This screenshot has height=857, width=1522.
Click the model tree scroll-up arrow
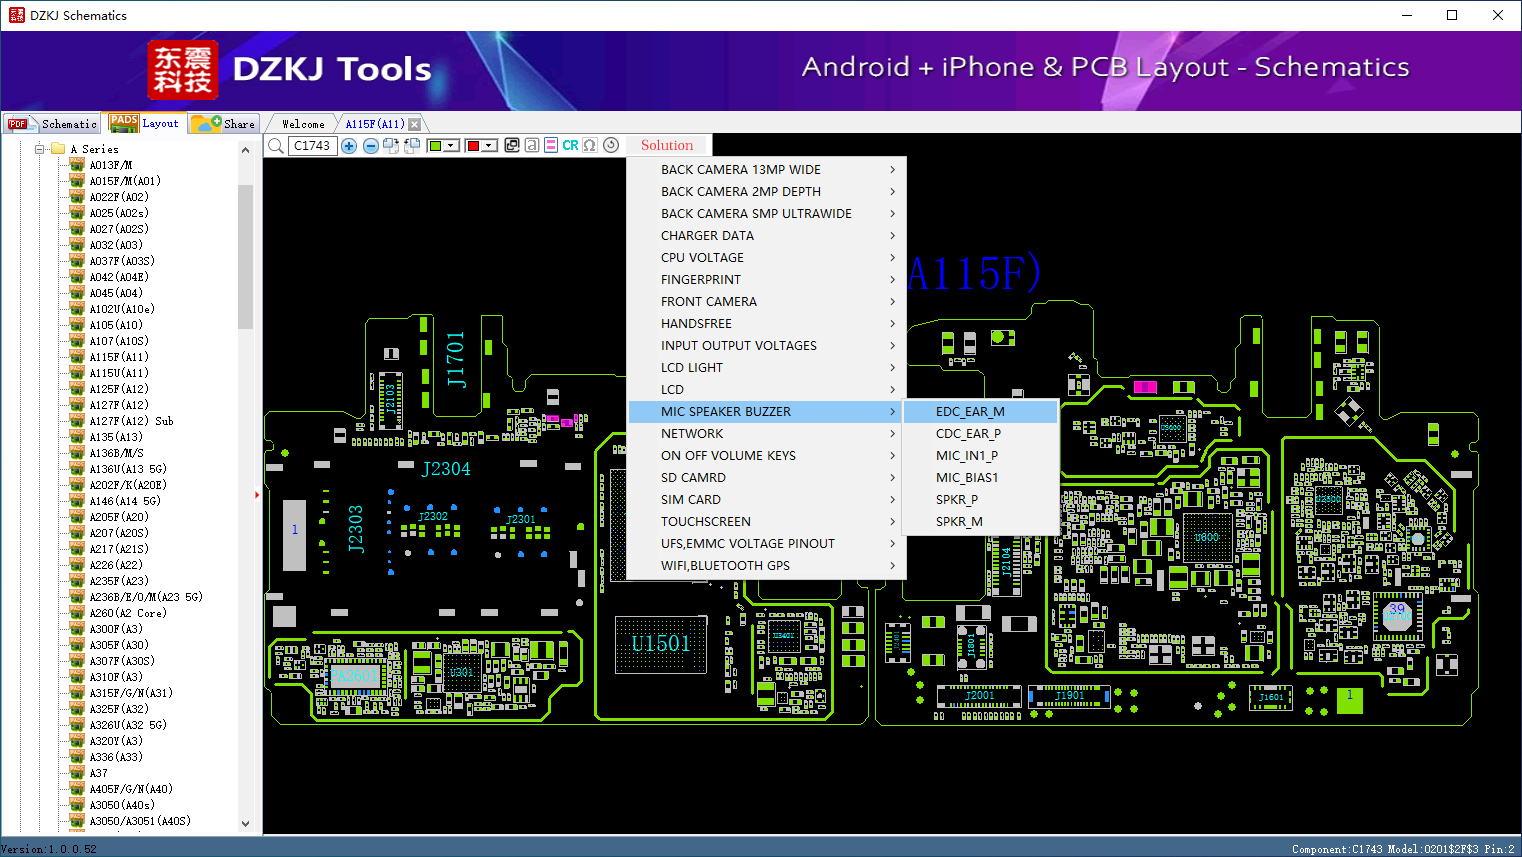tap(246, 150)
